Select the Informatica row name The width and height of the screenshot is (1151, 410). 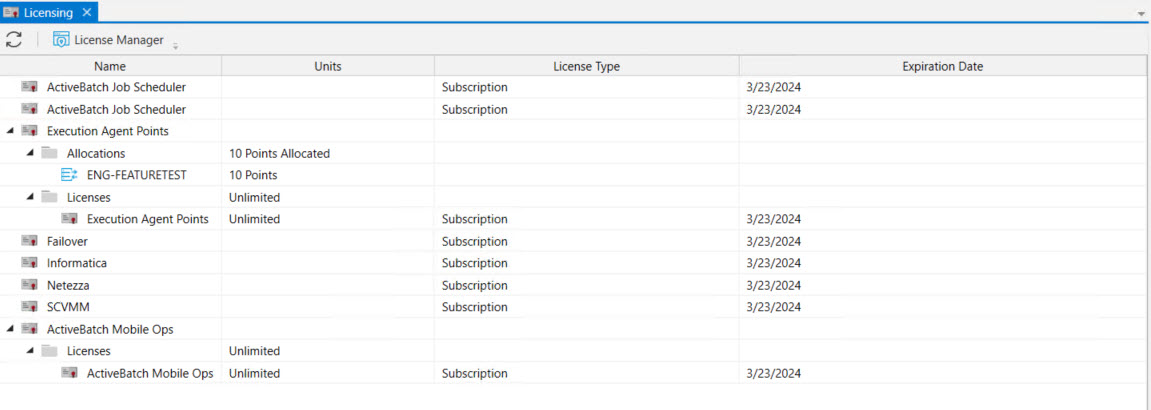pos(77,263)
